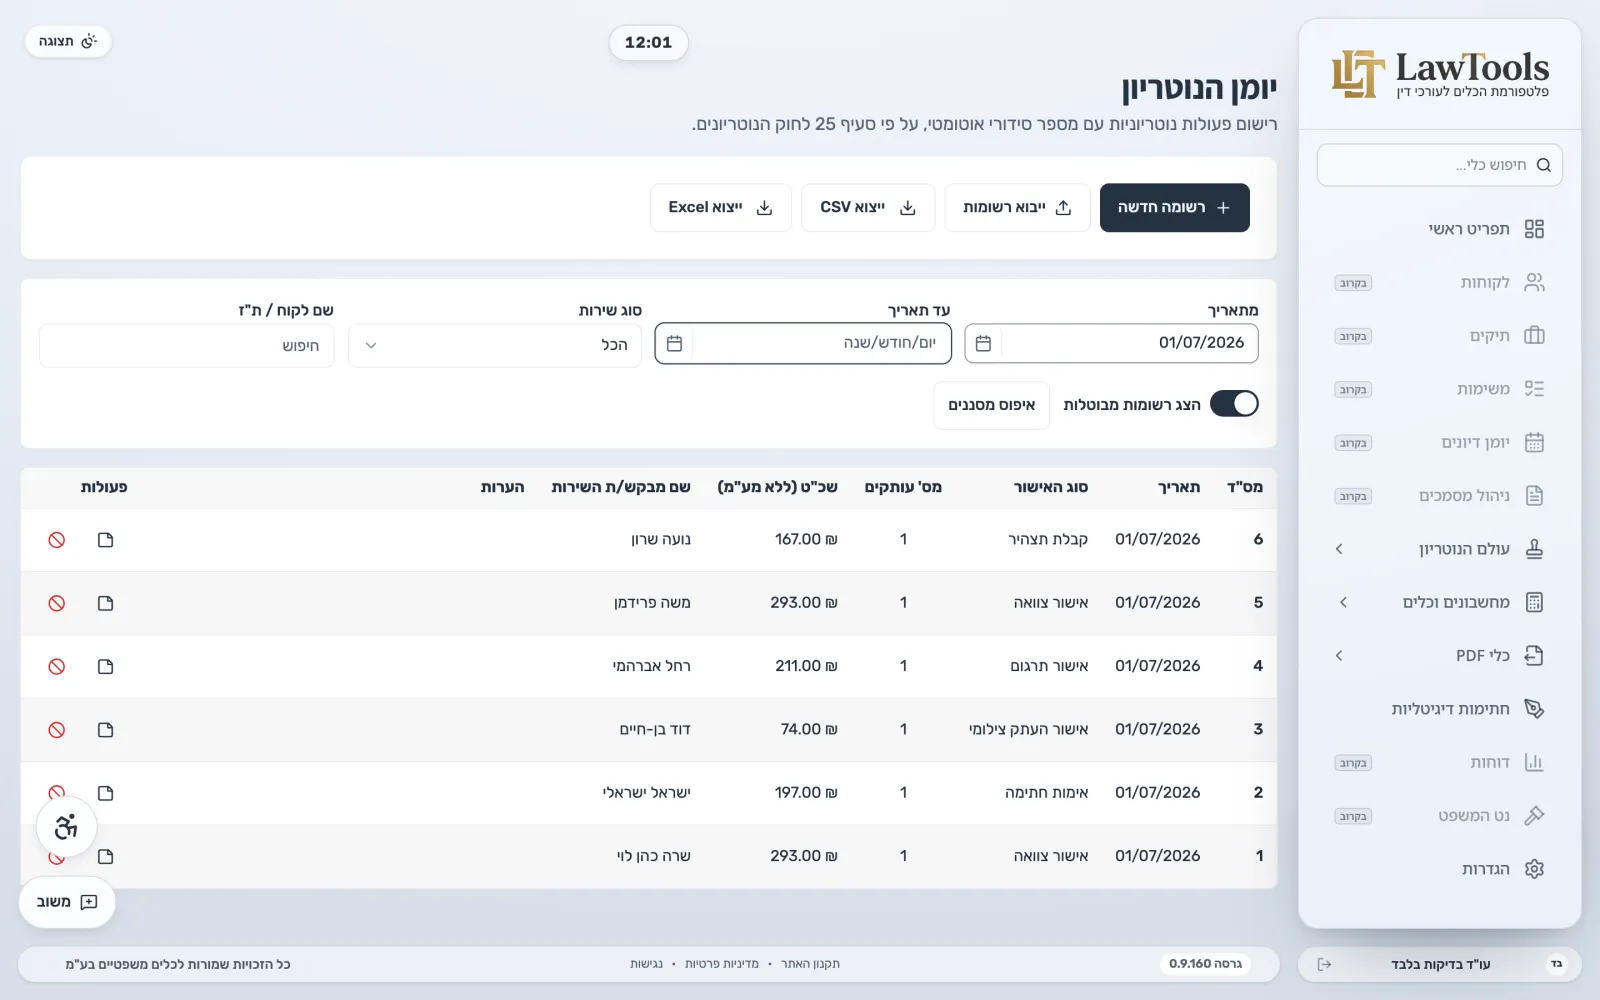Select לקוחות menu item
This screenshot has width=1600, height=1000.
pyautogui.click(x=1440, y=282)
